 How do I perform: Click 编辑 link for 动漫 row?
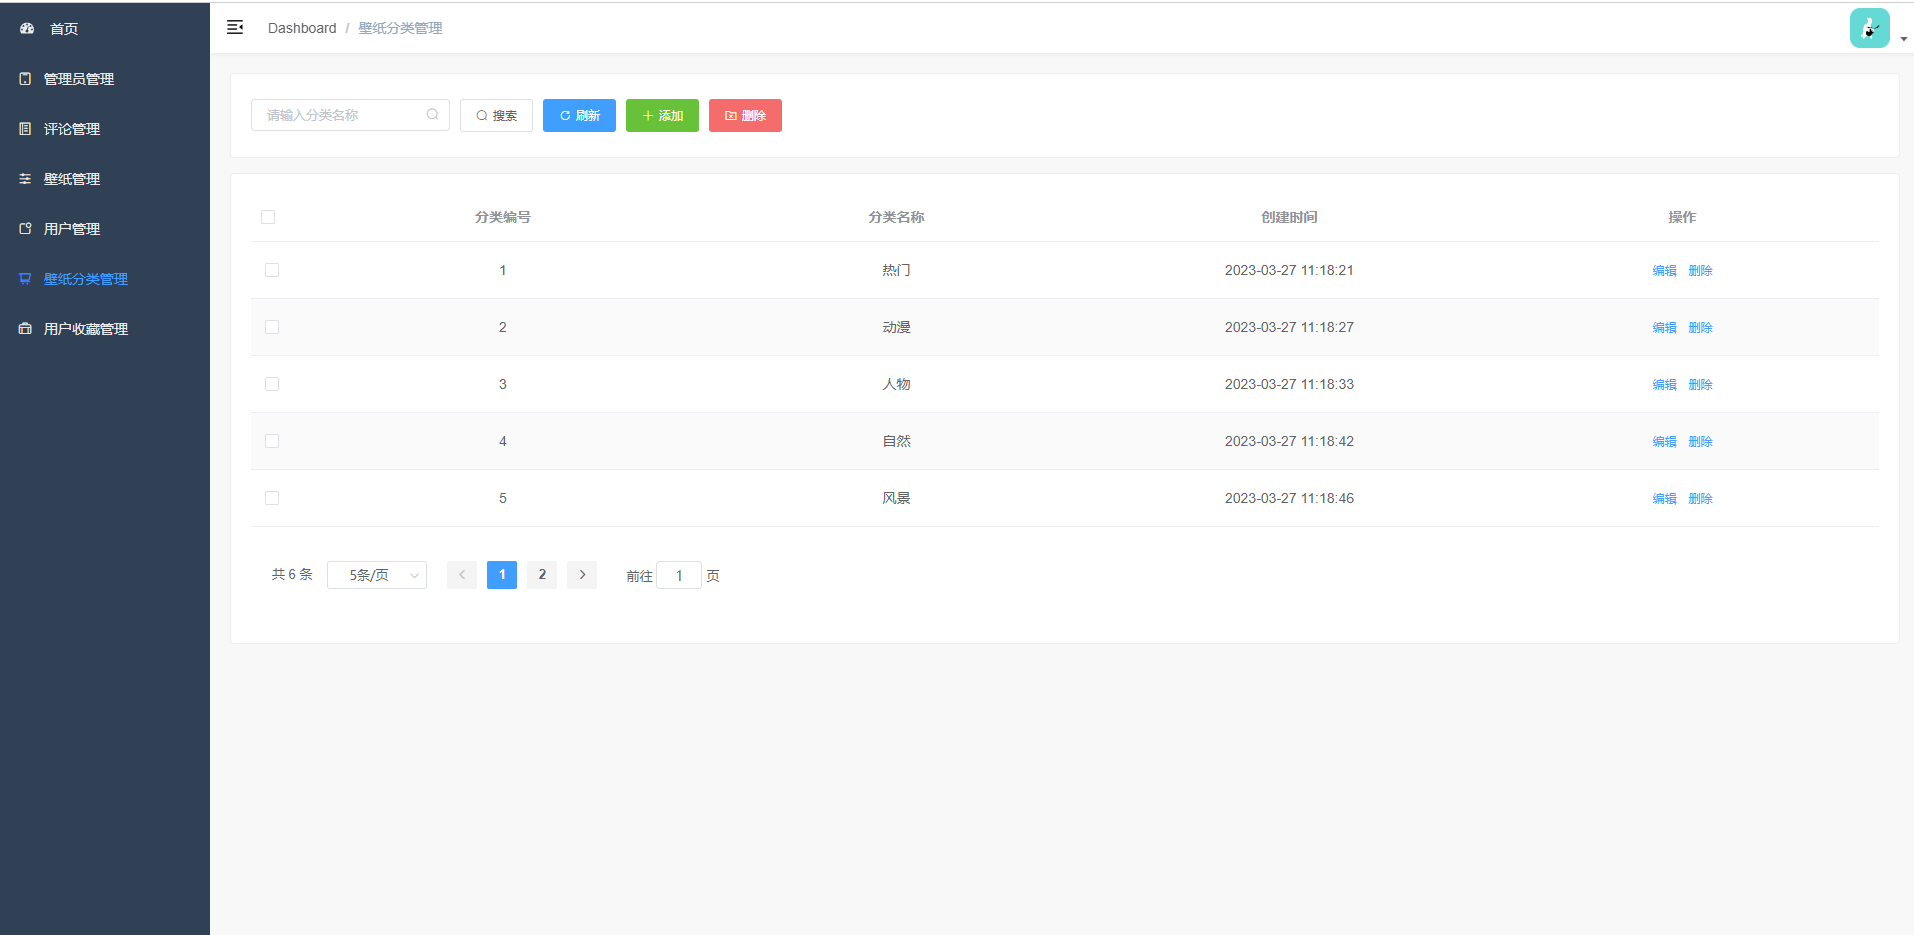pos(1664,328)
